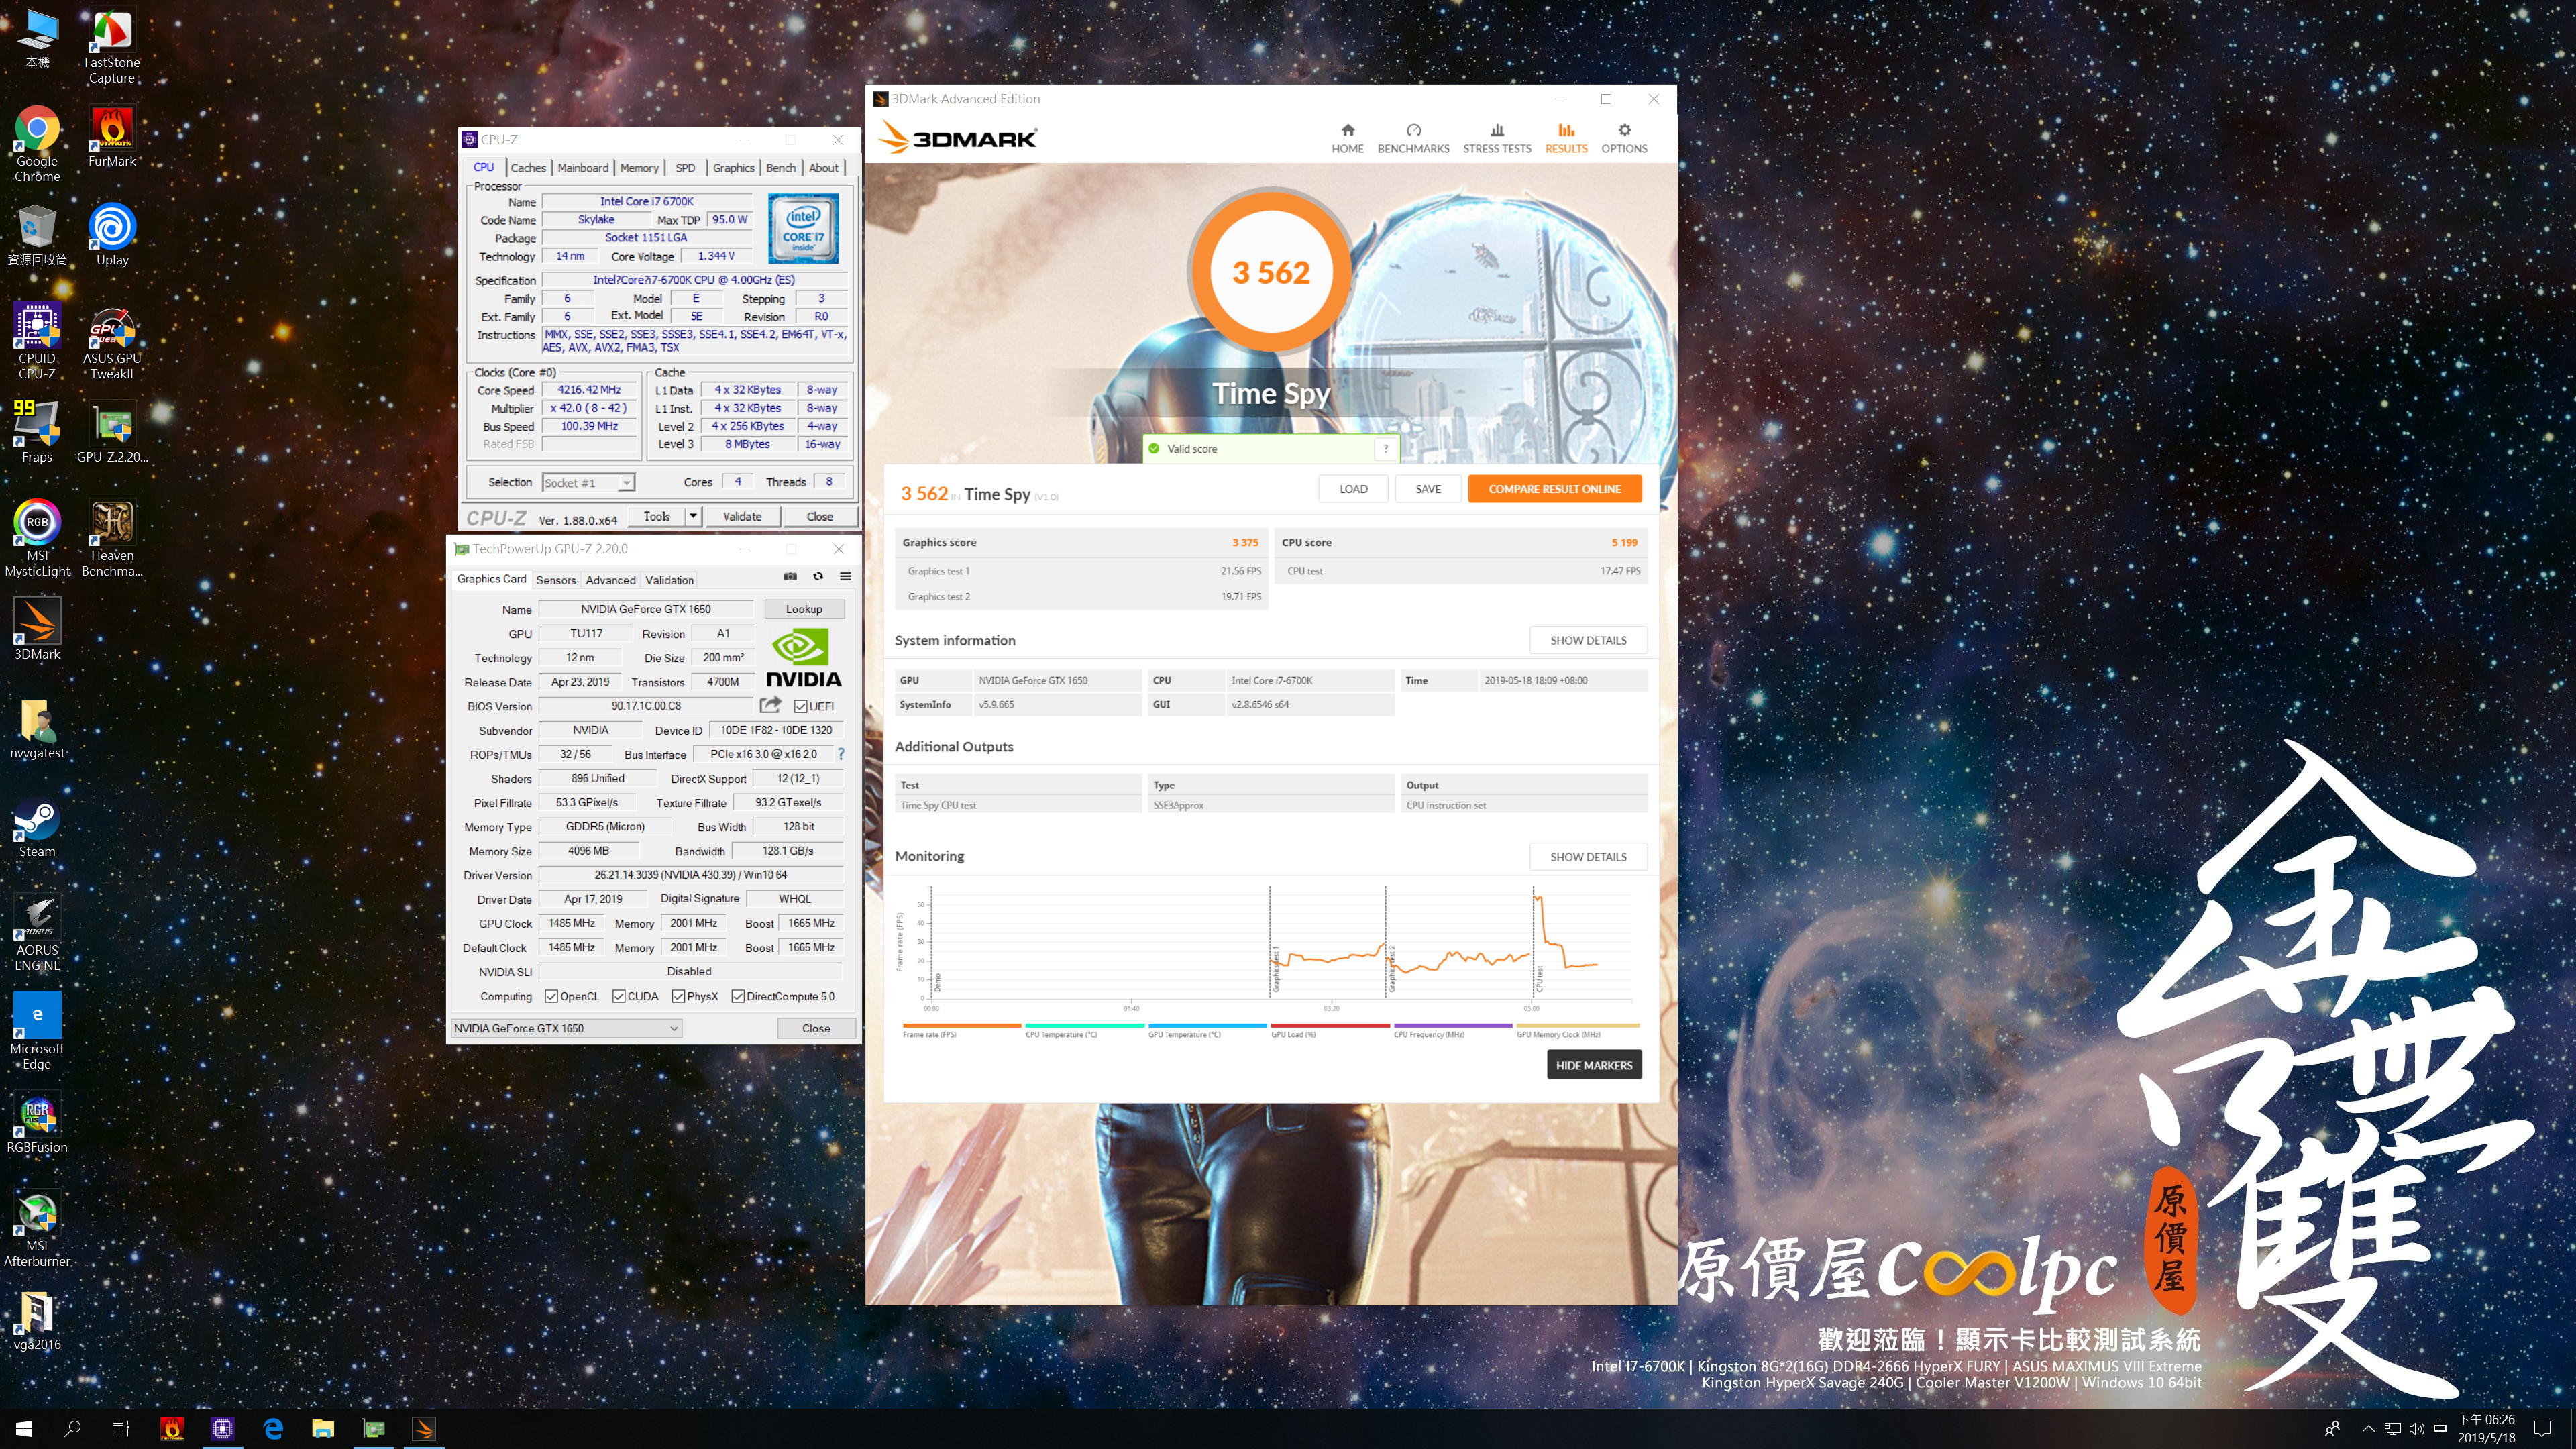2576x1449 pixels.
Task: Expand the CPU-Z Socket #1 selection dropdown
Action: pyautogui.click(x=626, y=483)
